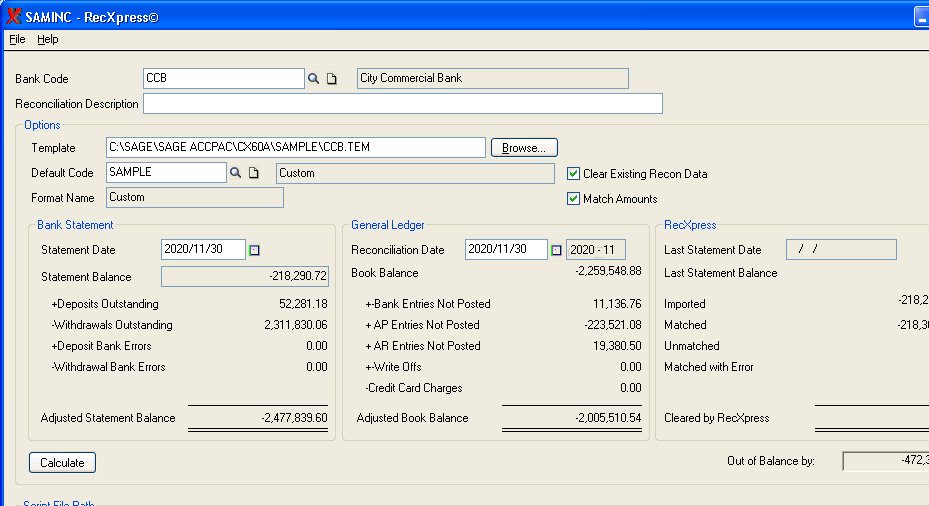This screenshot has width=929, height=506.
Task: Click the Statement Balance field
Action: tap(245, 277)
